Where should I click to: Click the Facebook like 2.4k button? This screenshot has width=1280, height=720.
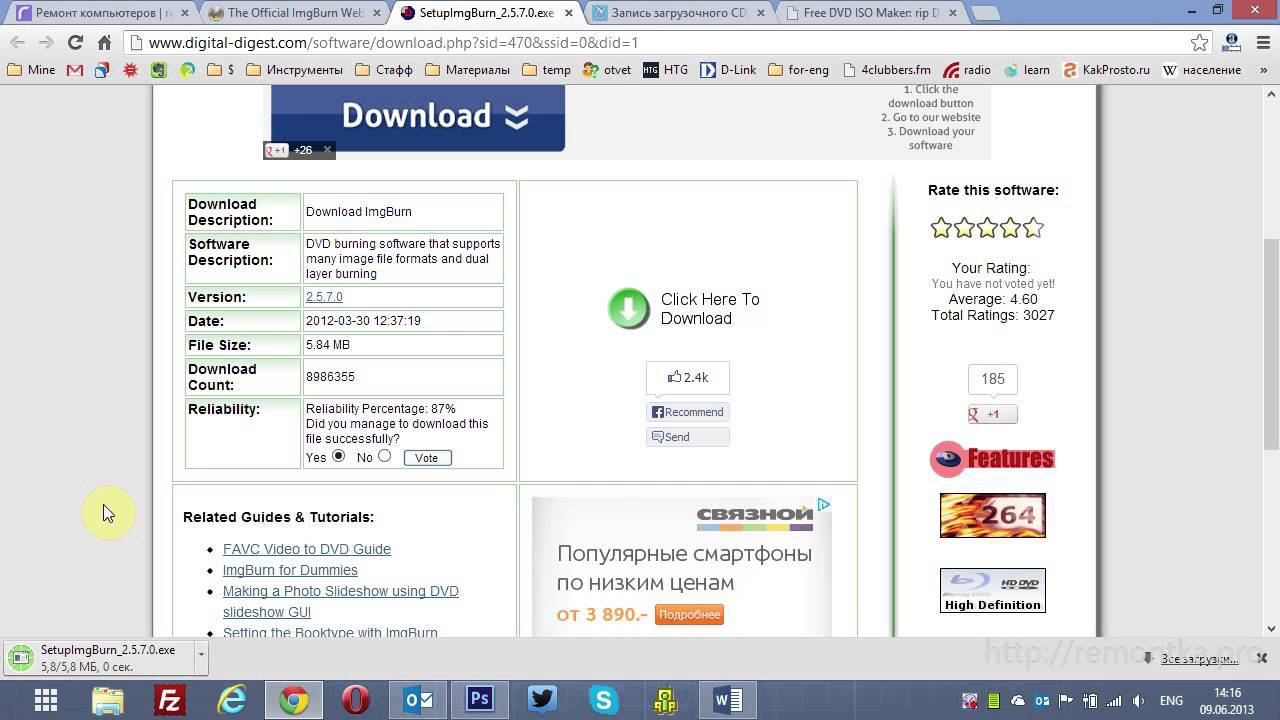click(x=688, y=377)
